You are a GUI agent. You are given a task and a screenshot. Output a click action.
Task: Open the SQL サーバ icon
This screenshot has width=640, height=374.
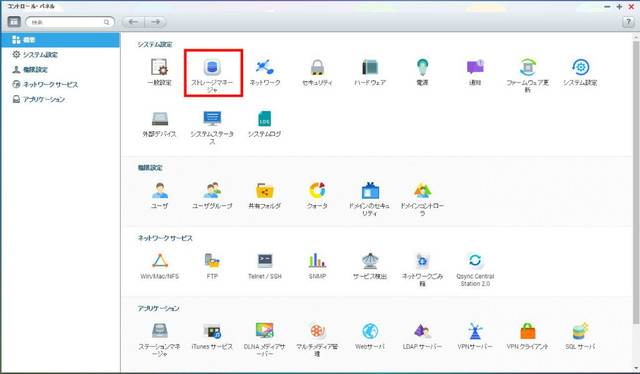[580, 331]
